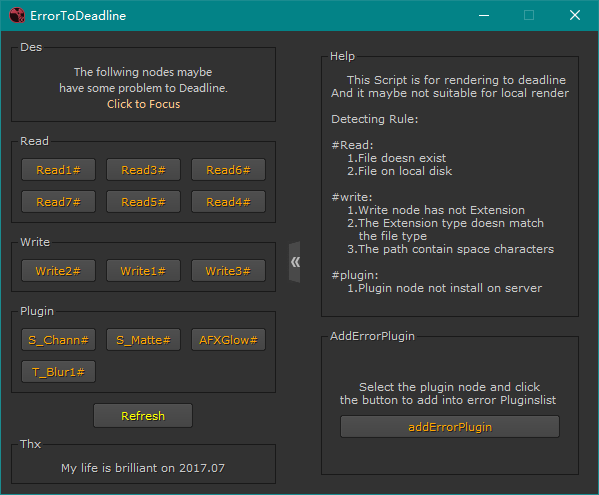Focus the Read5# node

tap(143, 202)
